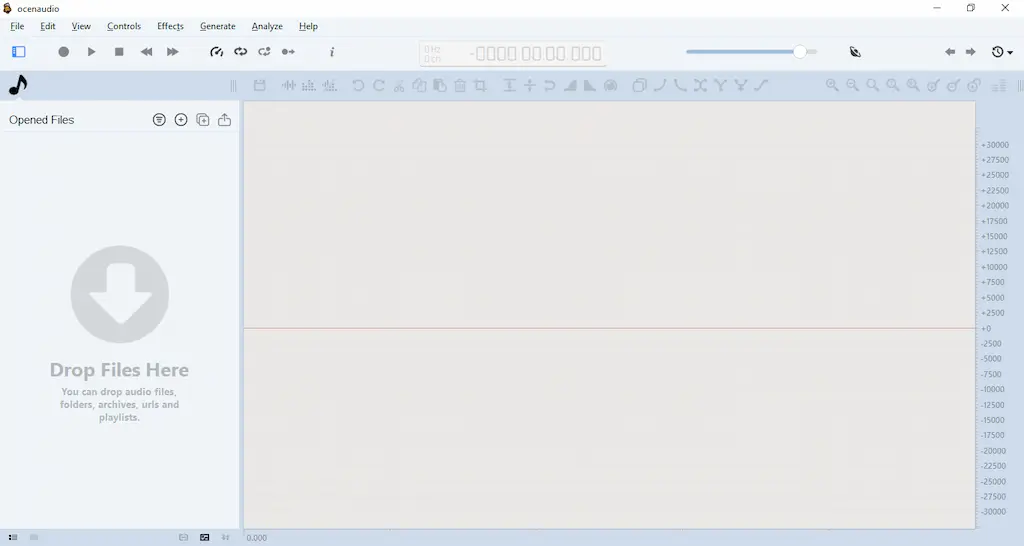Click the add file plus icon
This screenshot has width=1024, height=546.
181,120
